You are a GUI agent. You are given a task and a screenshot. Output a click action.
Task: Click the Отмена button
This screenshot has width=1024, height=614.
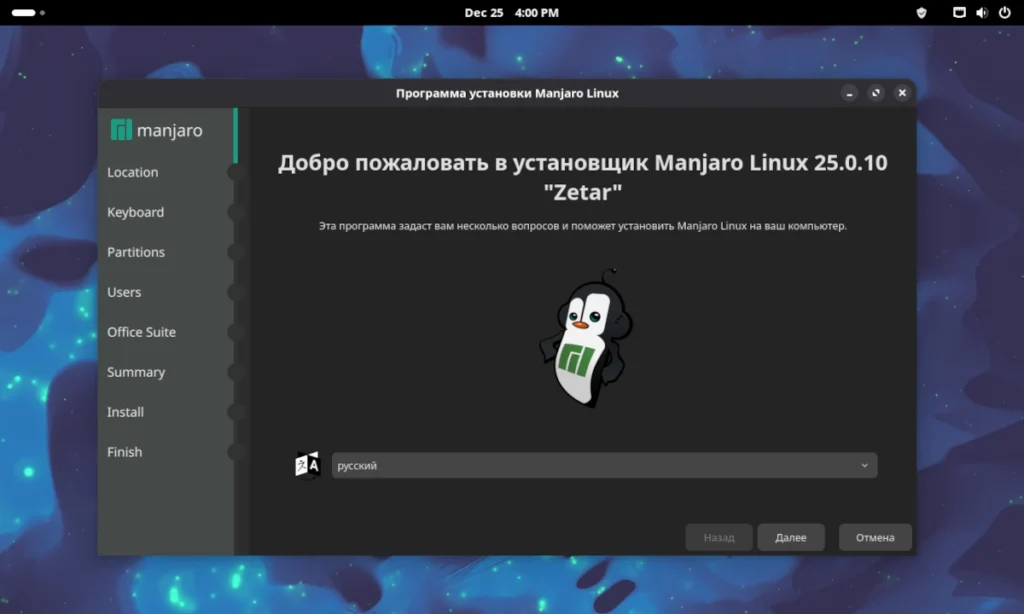874,537
